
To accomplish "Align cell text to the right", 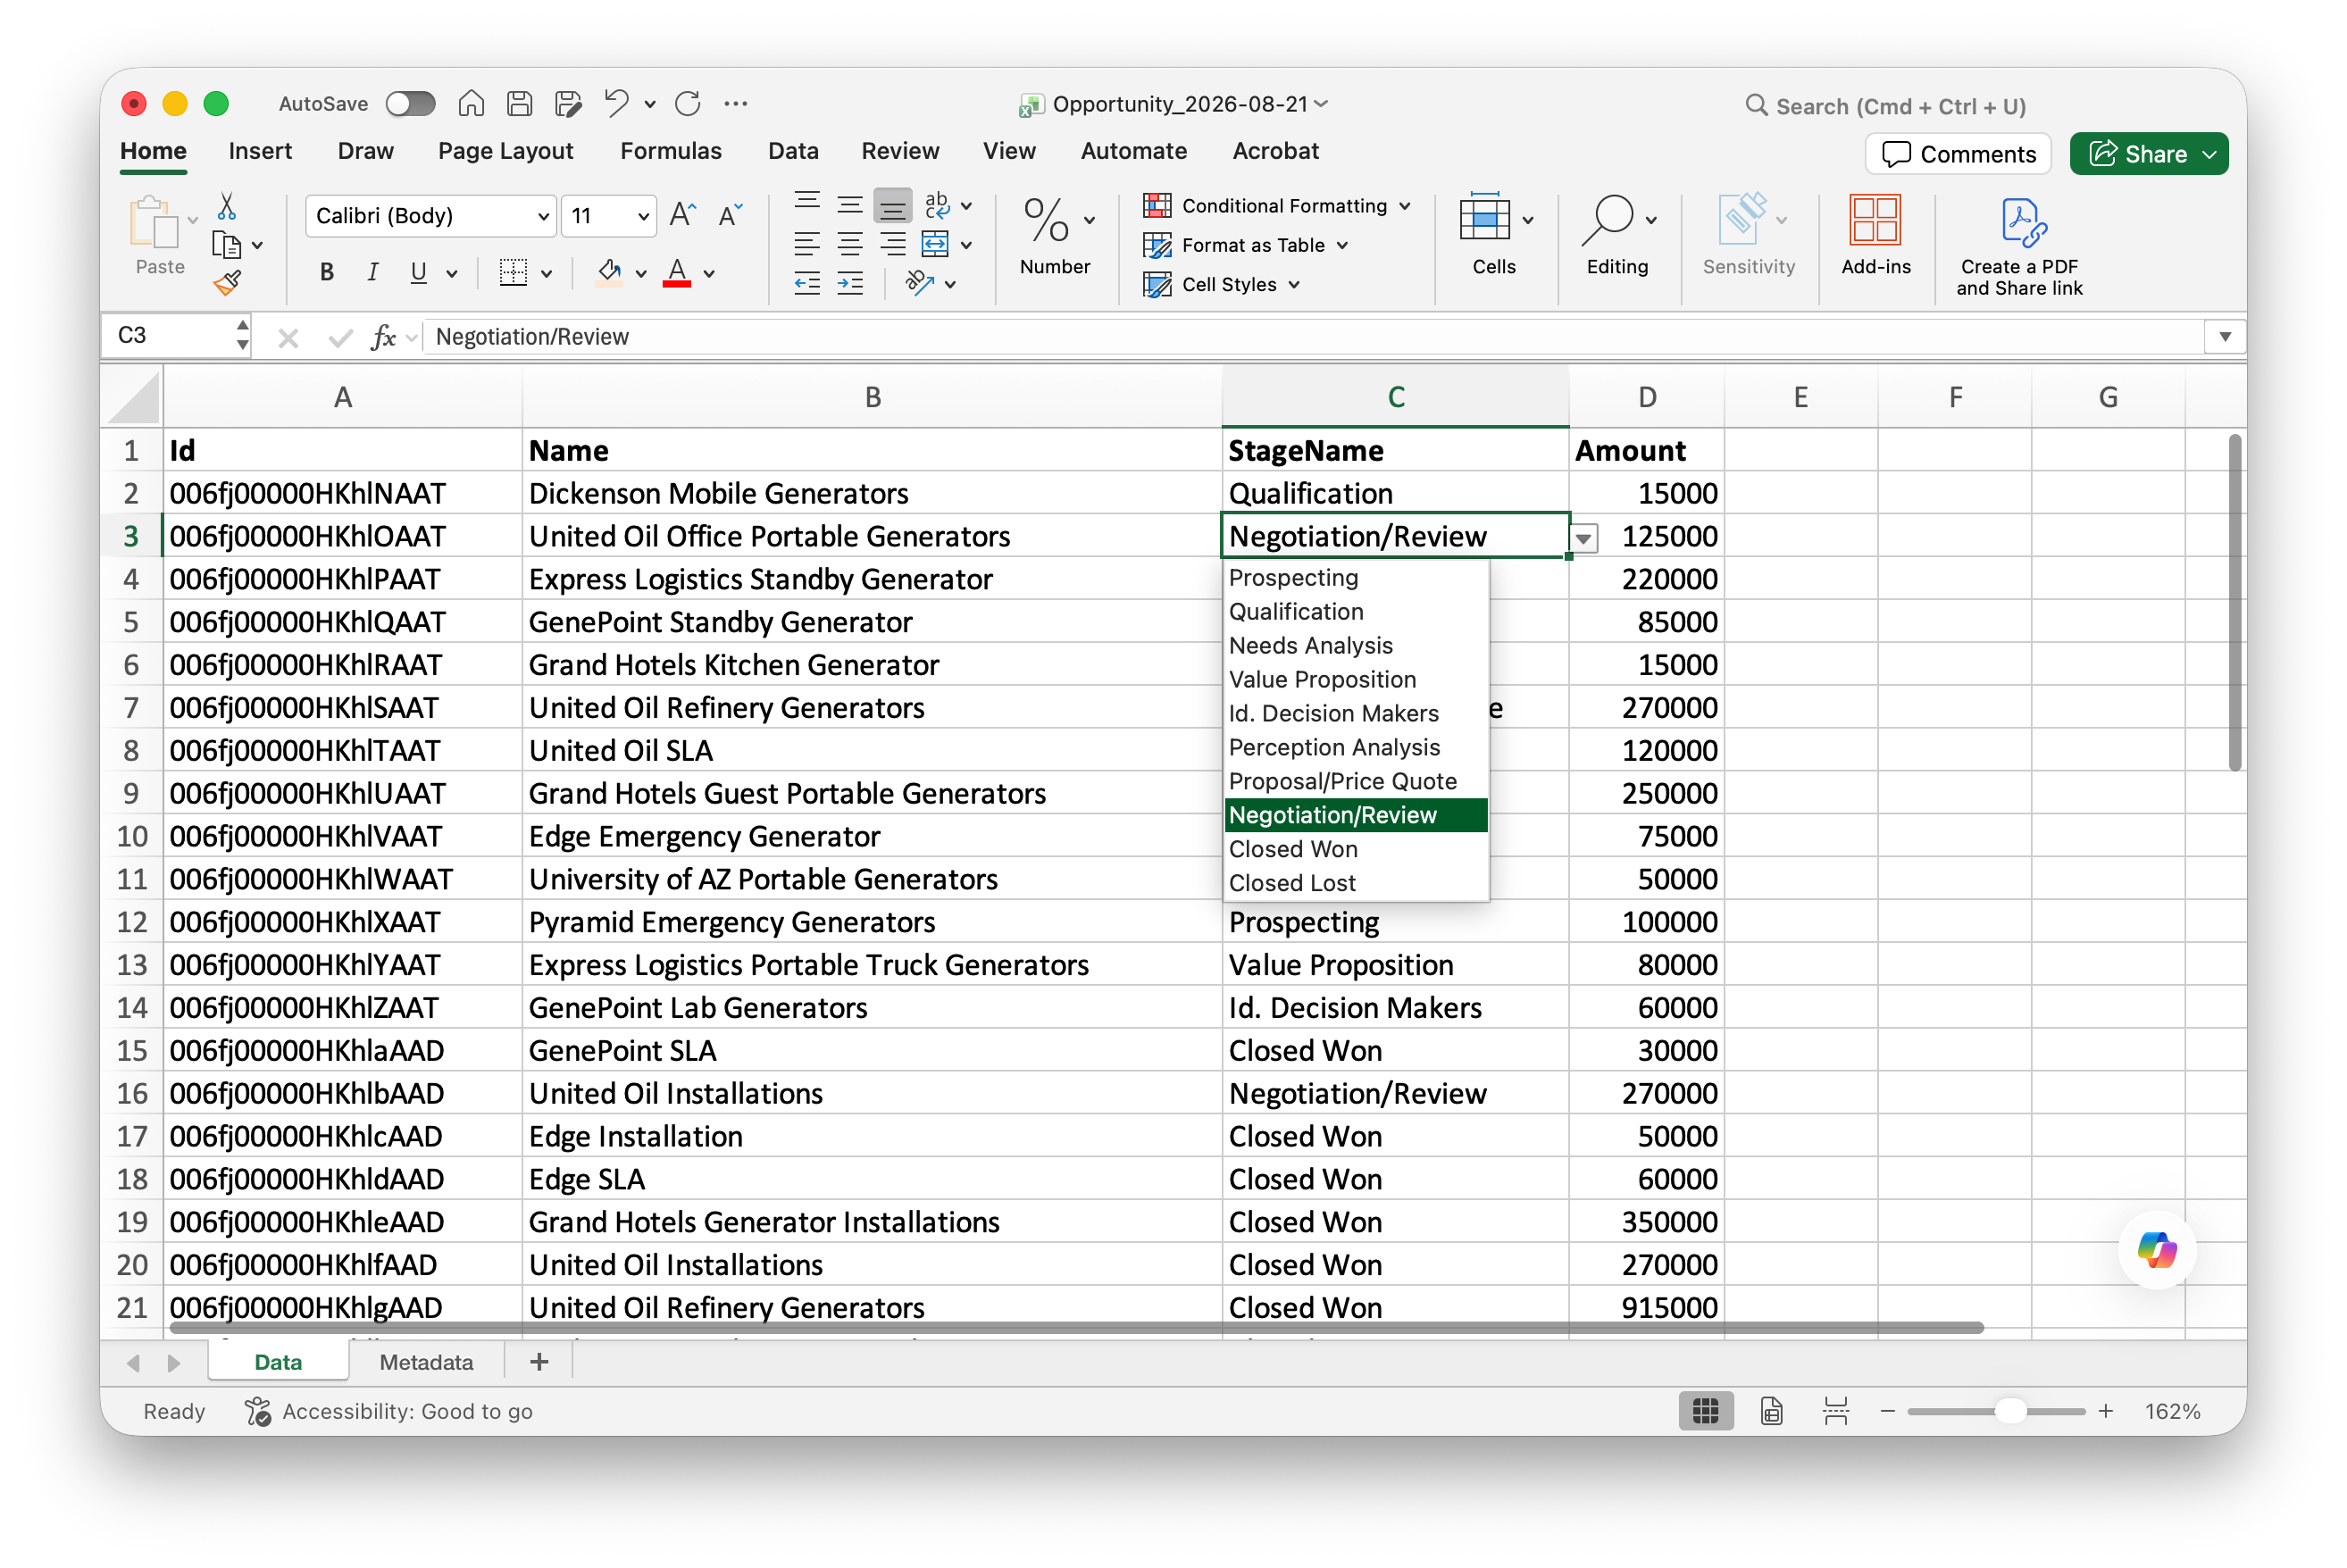I will pyautogui.click(x=893, y=245).
